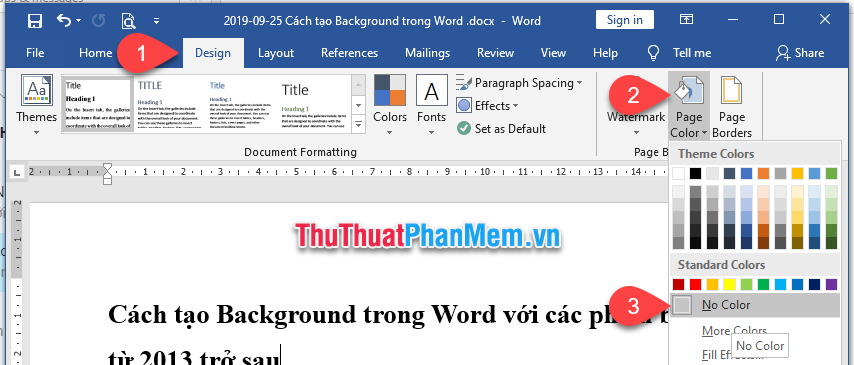Pick white theme color swatch
Viewport: 854px width, 365px height.
(678, 174)
